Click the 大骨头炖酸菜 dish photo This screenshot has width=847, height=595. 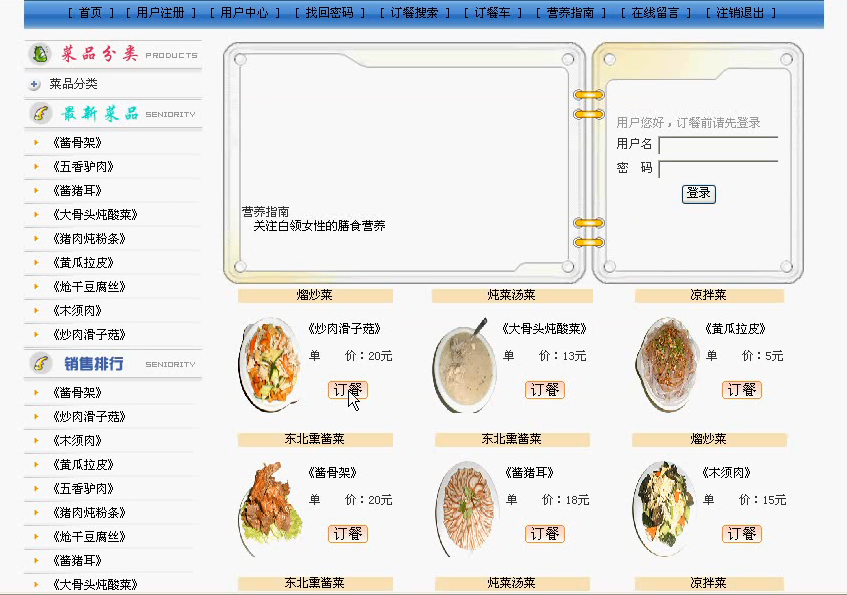(x=465, y=365)
